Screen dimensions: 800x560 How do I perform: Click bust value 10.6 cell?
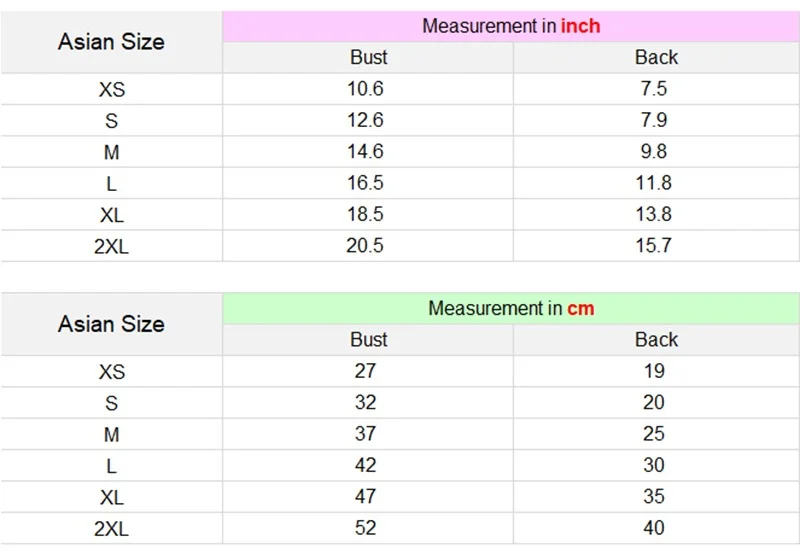click(x=365, y=89)
